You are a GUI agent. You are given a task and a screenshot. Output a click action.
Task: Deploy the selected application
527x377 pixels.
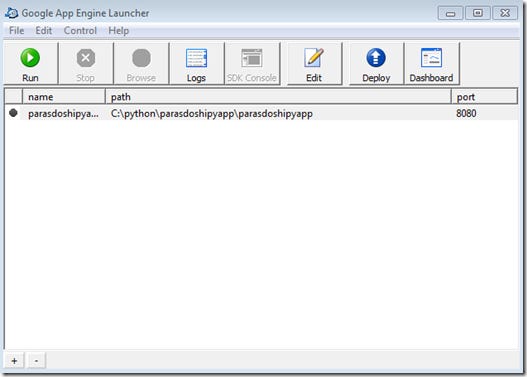coord(376,64)
